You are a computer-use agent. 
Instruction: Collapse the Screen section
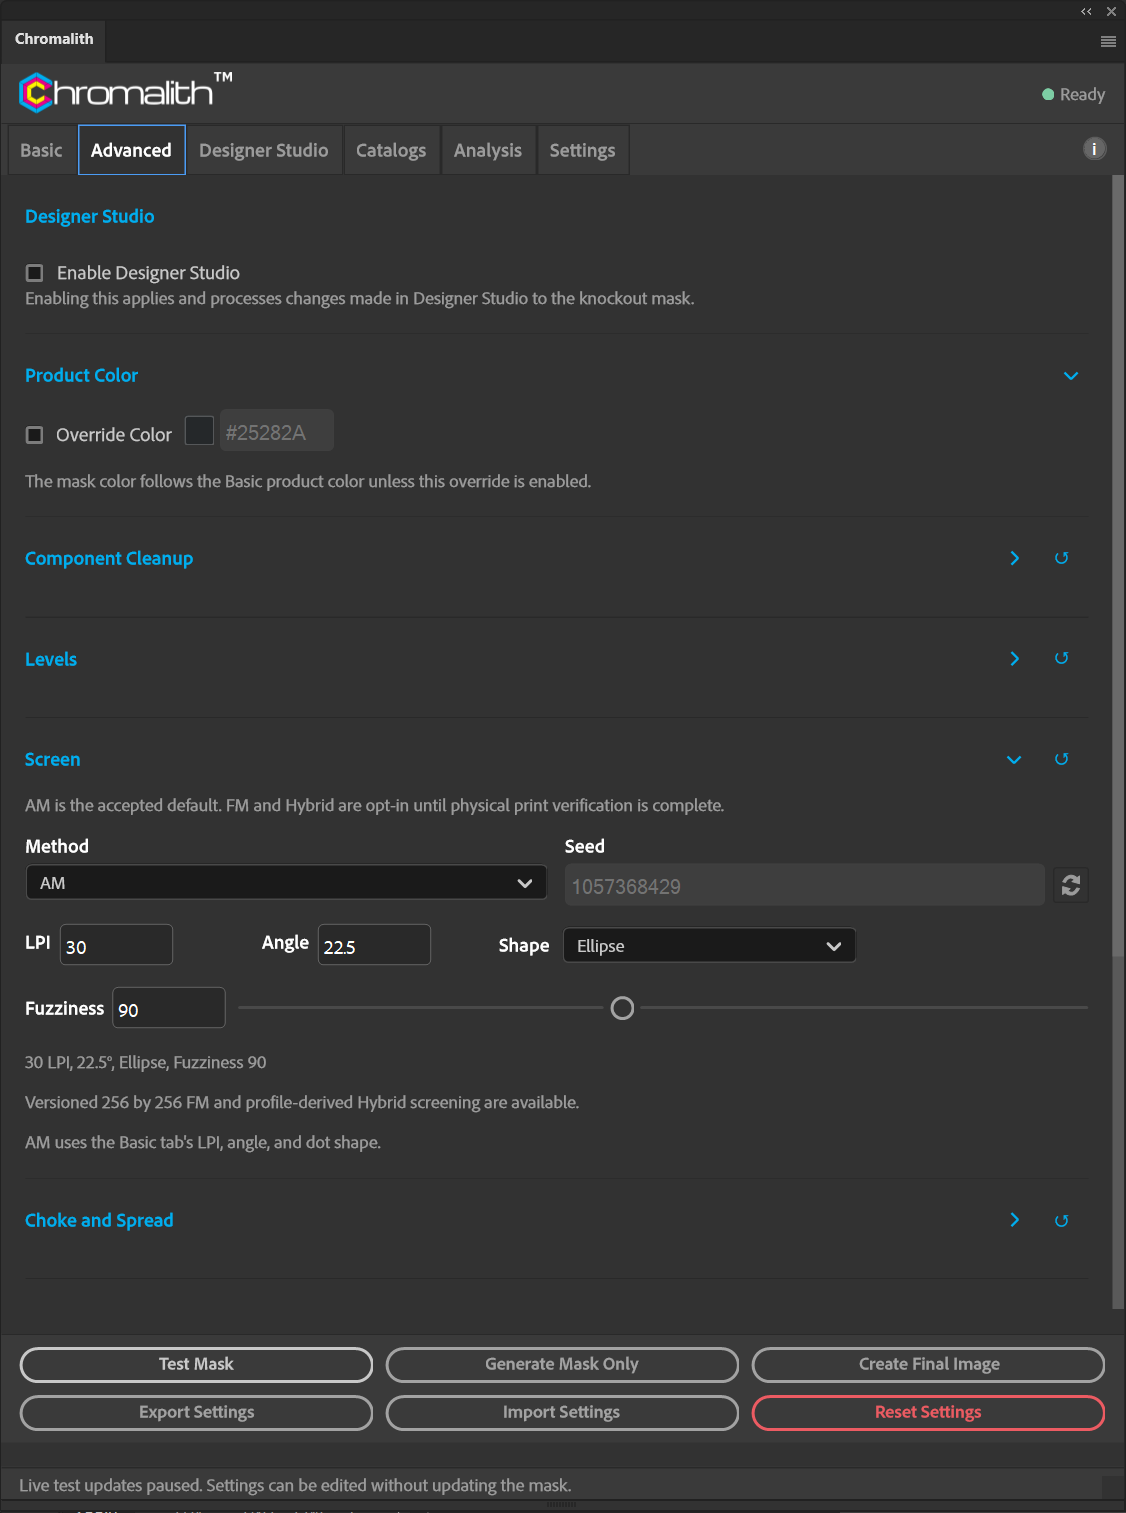point(1014,760)
